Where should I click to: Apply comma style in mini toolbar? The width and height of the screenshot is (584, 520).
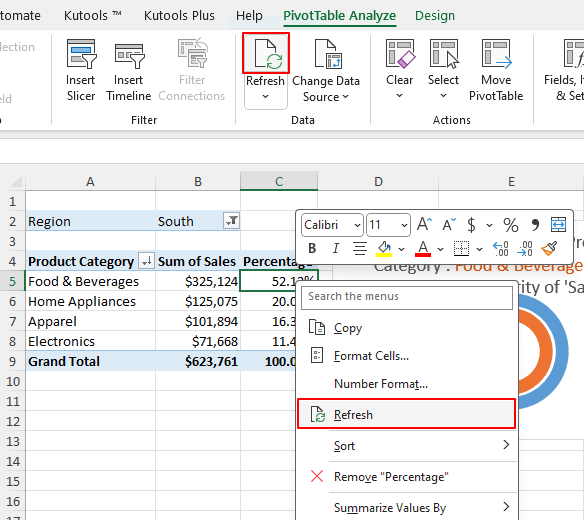tap(535, 225)
